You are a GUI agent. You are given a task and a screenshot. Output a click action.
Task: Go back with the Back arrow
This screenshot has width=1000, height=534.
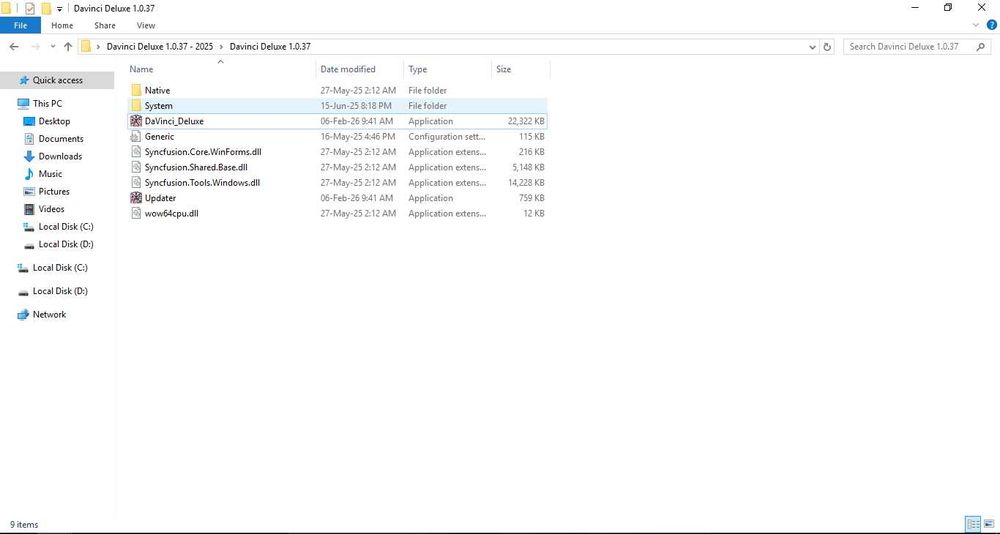coord(14,47)
